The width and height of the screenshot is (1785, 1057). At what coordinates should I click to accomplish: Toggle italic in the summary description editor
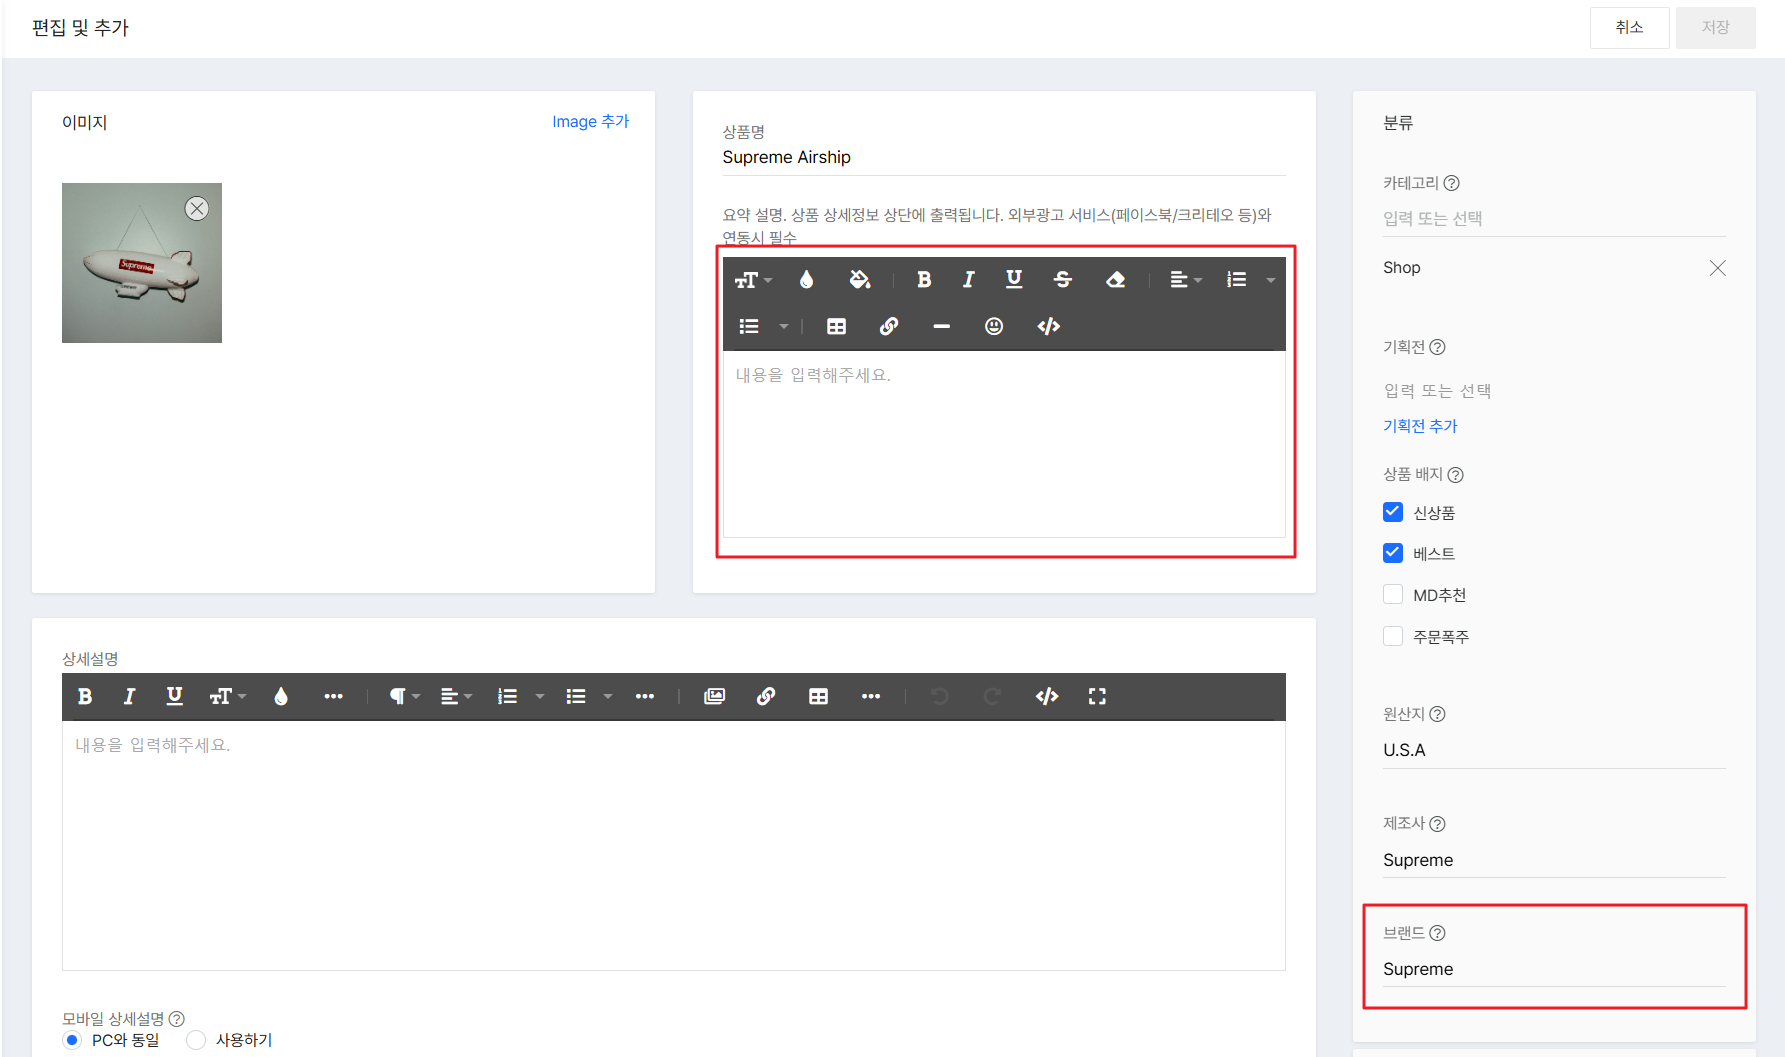968,280
